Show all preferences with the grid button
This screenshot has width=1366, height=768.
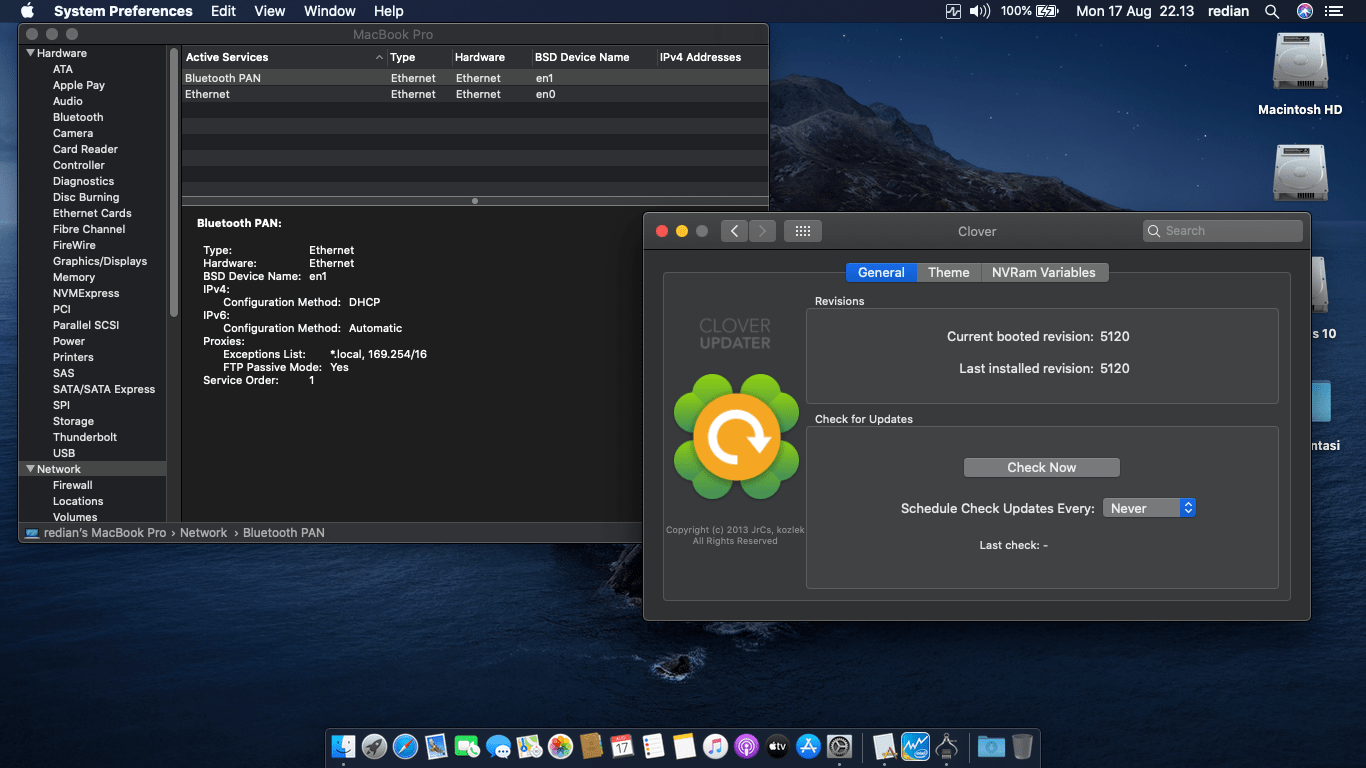pyautogui.click(x=802, y=231)
